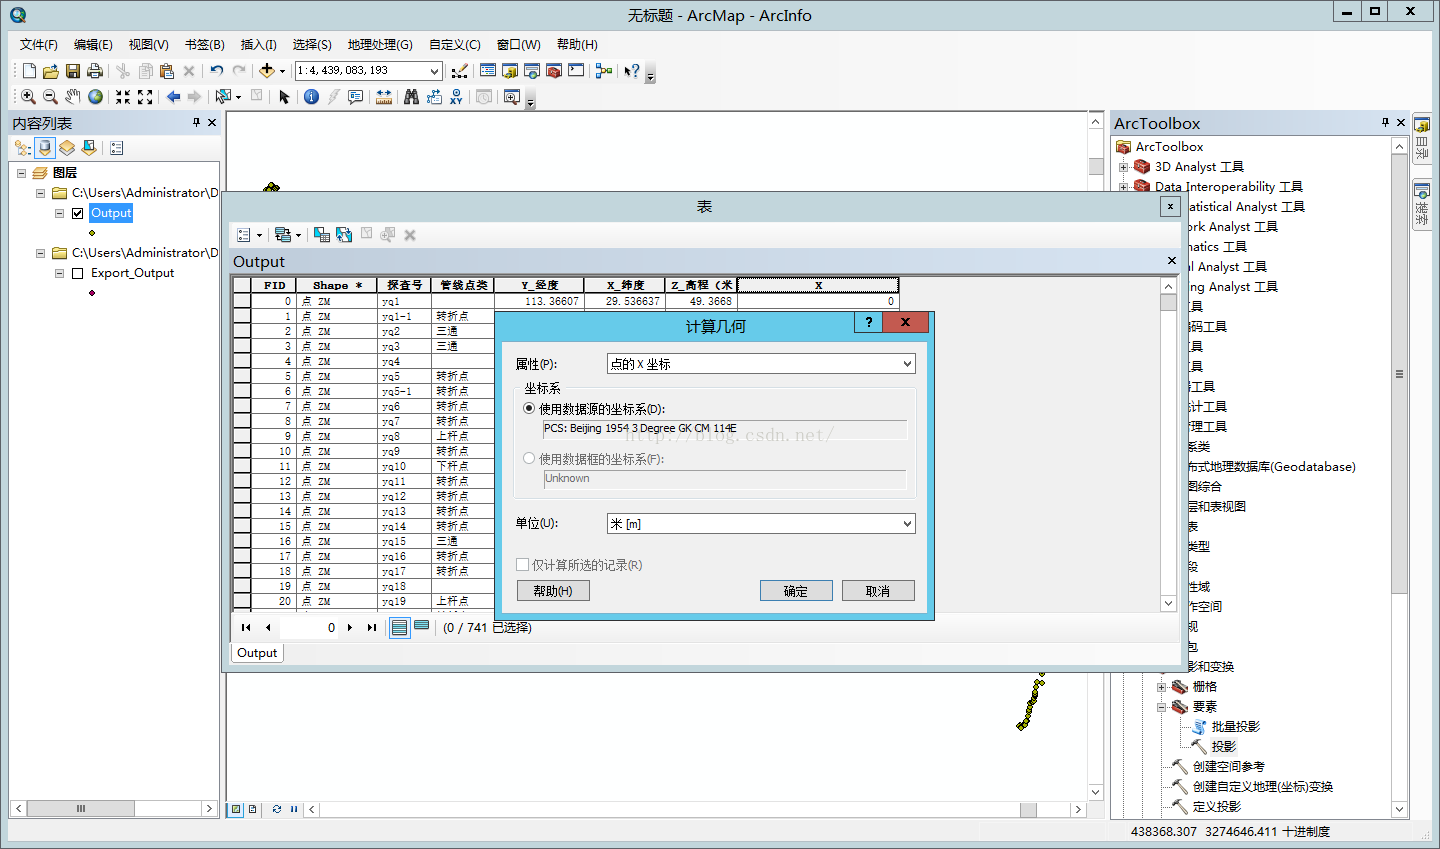Click Select By Attributes icon in table toolbar
Image resolution: width=1440 pixels, height=849 pixels.
tap(322, 235)
